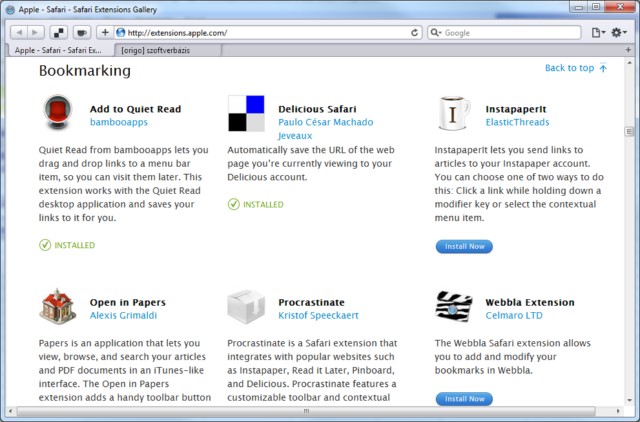Viewport: 640px width, 422px height.
Task: Open the ElasticThreads developer link
Action: pos(517,122)
